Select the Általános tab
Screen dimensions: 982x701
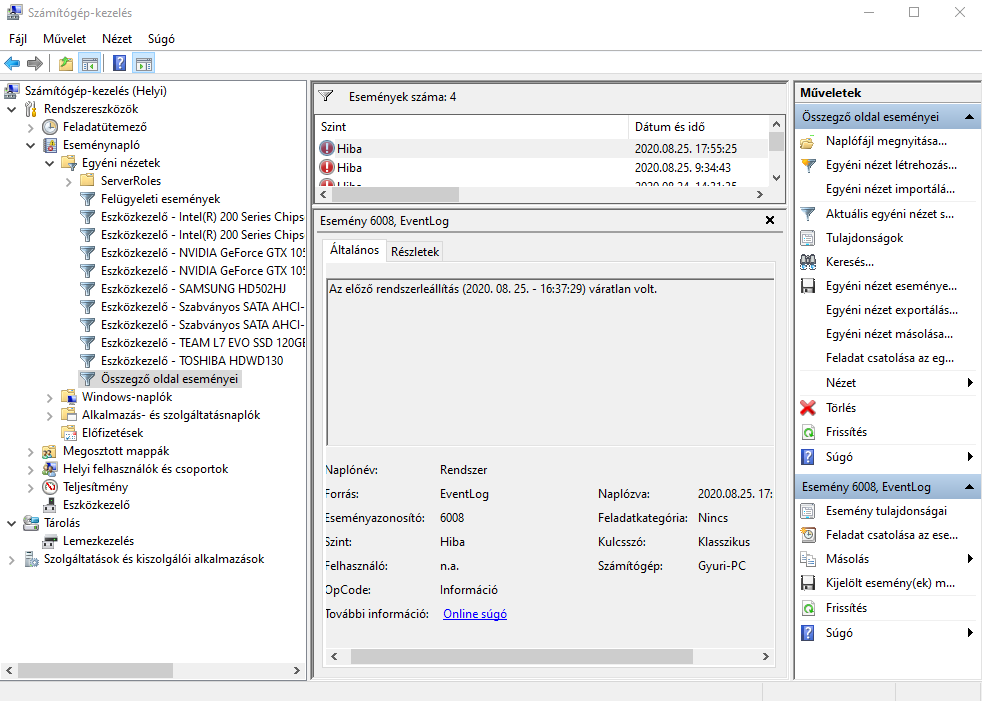(354, 249)
